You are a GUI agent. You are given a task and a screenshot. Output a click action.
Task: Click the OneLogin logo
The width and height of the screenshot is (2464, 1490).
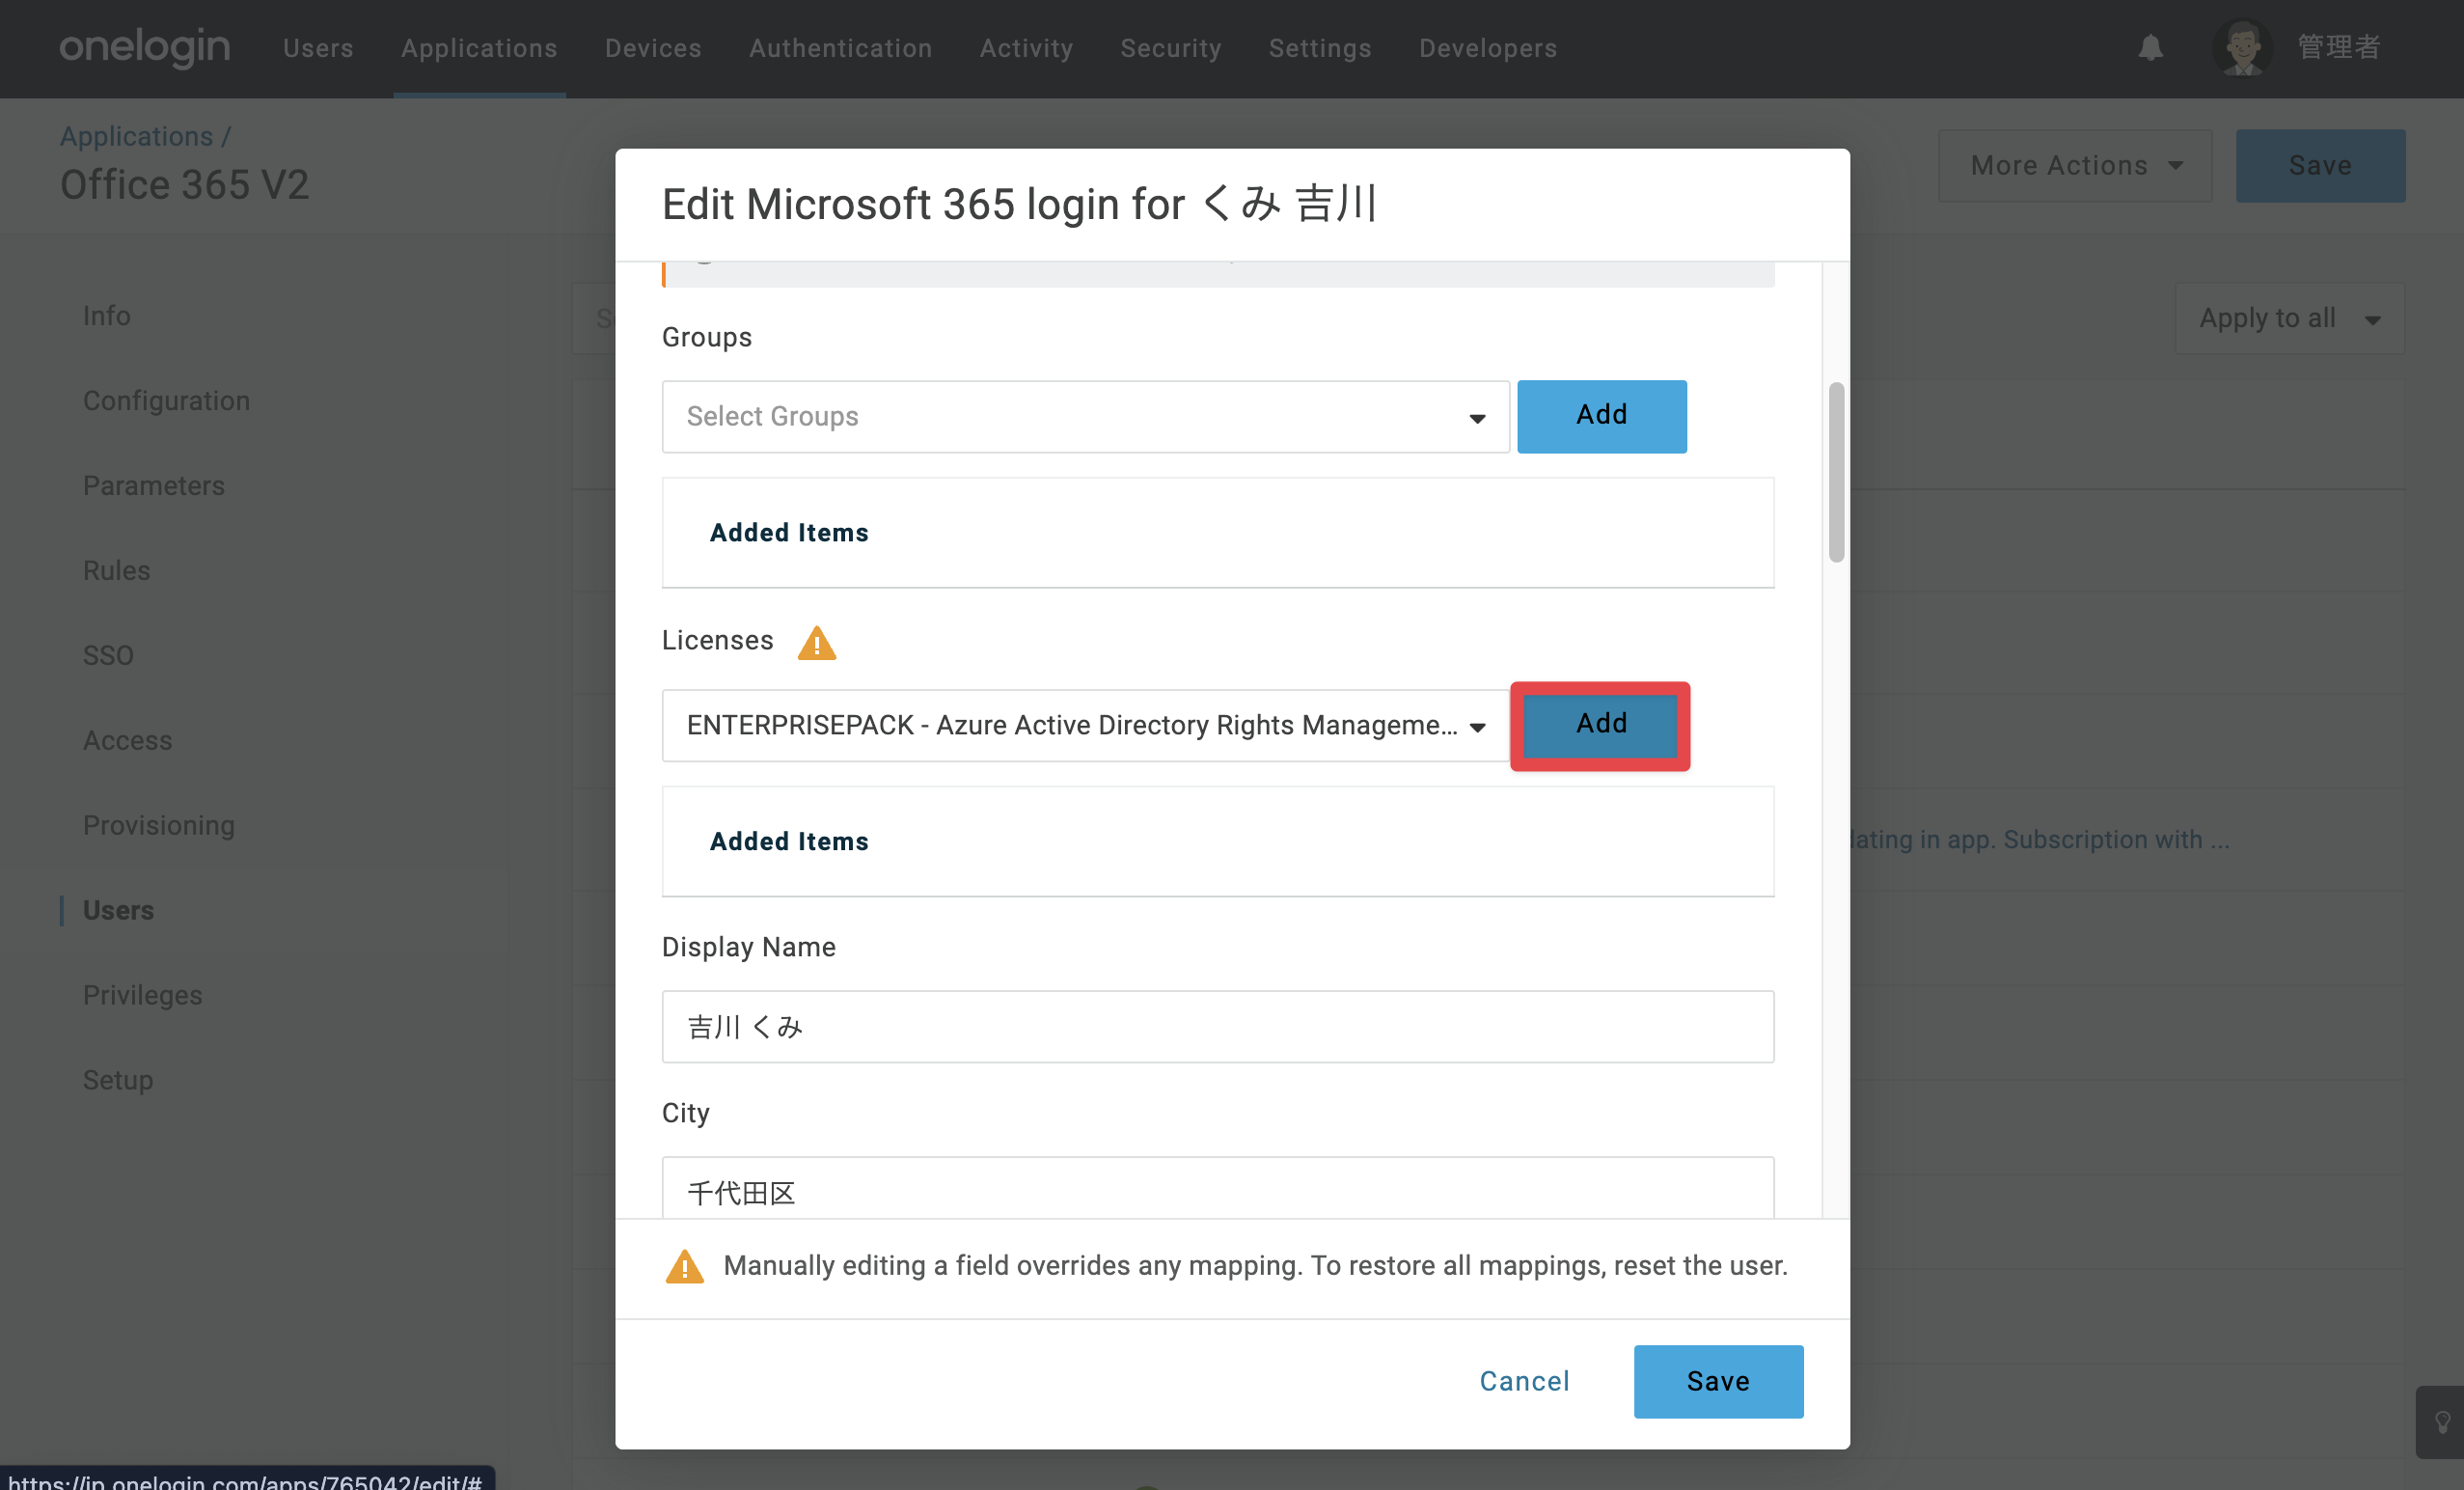(145, 47)
